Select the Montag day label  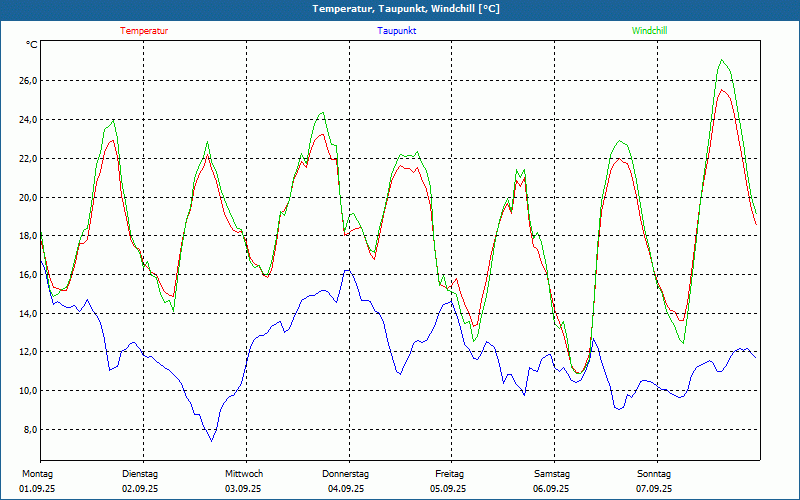[36, 474]
